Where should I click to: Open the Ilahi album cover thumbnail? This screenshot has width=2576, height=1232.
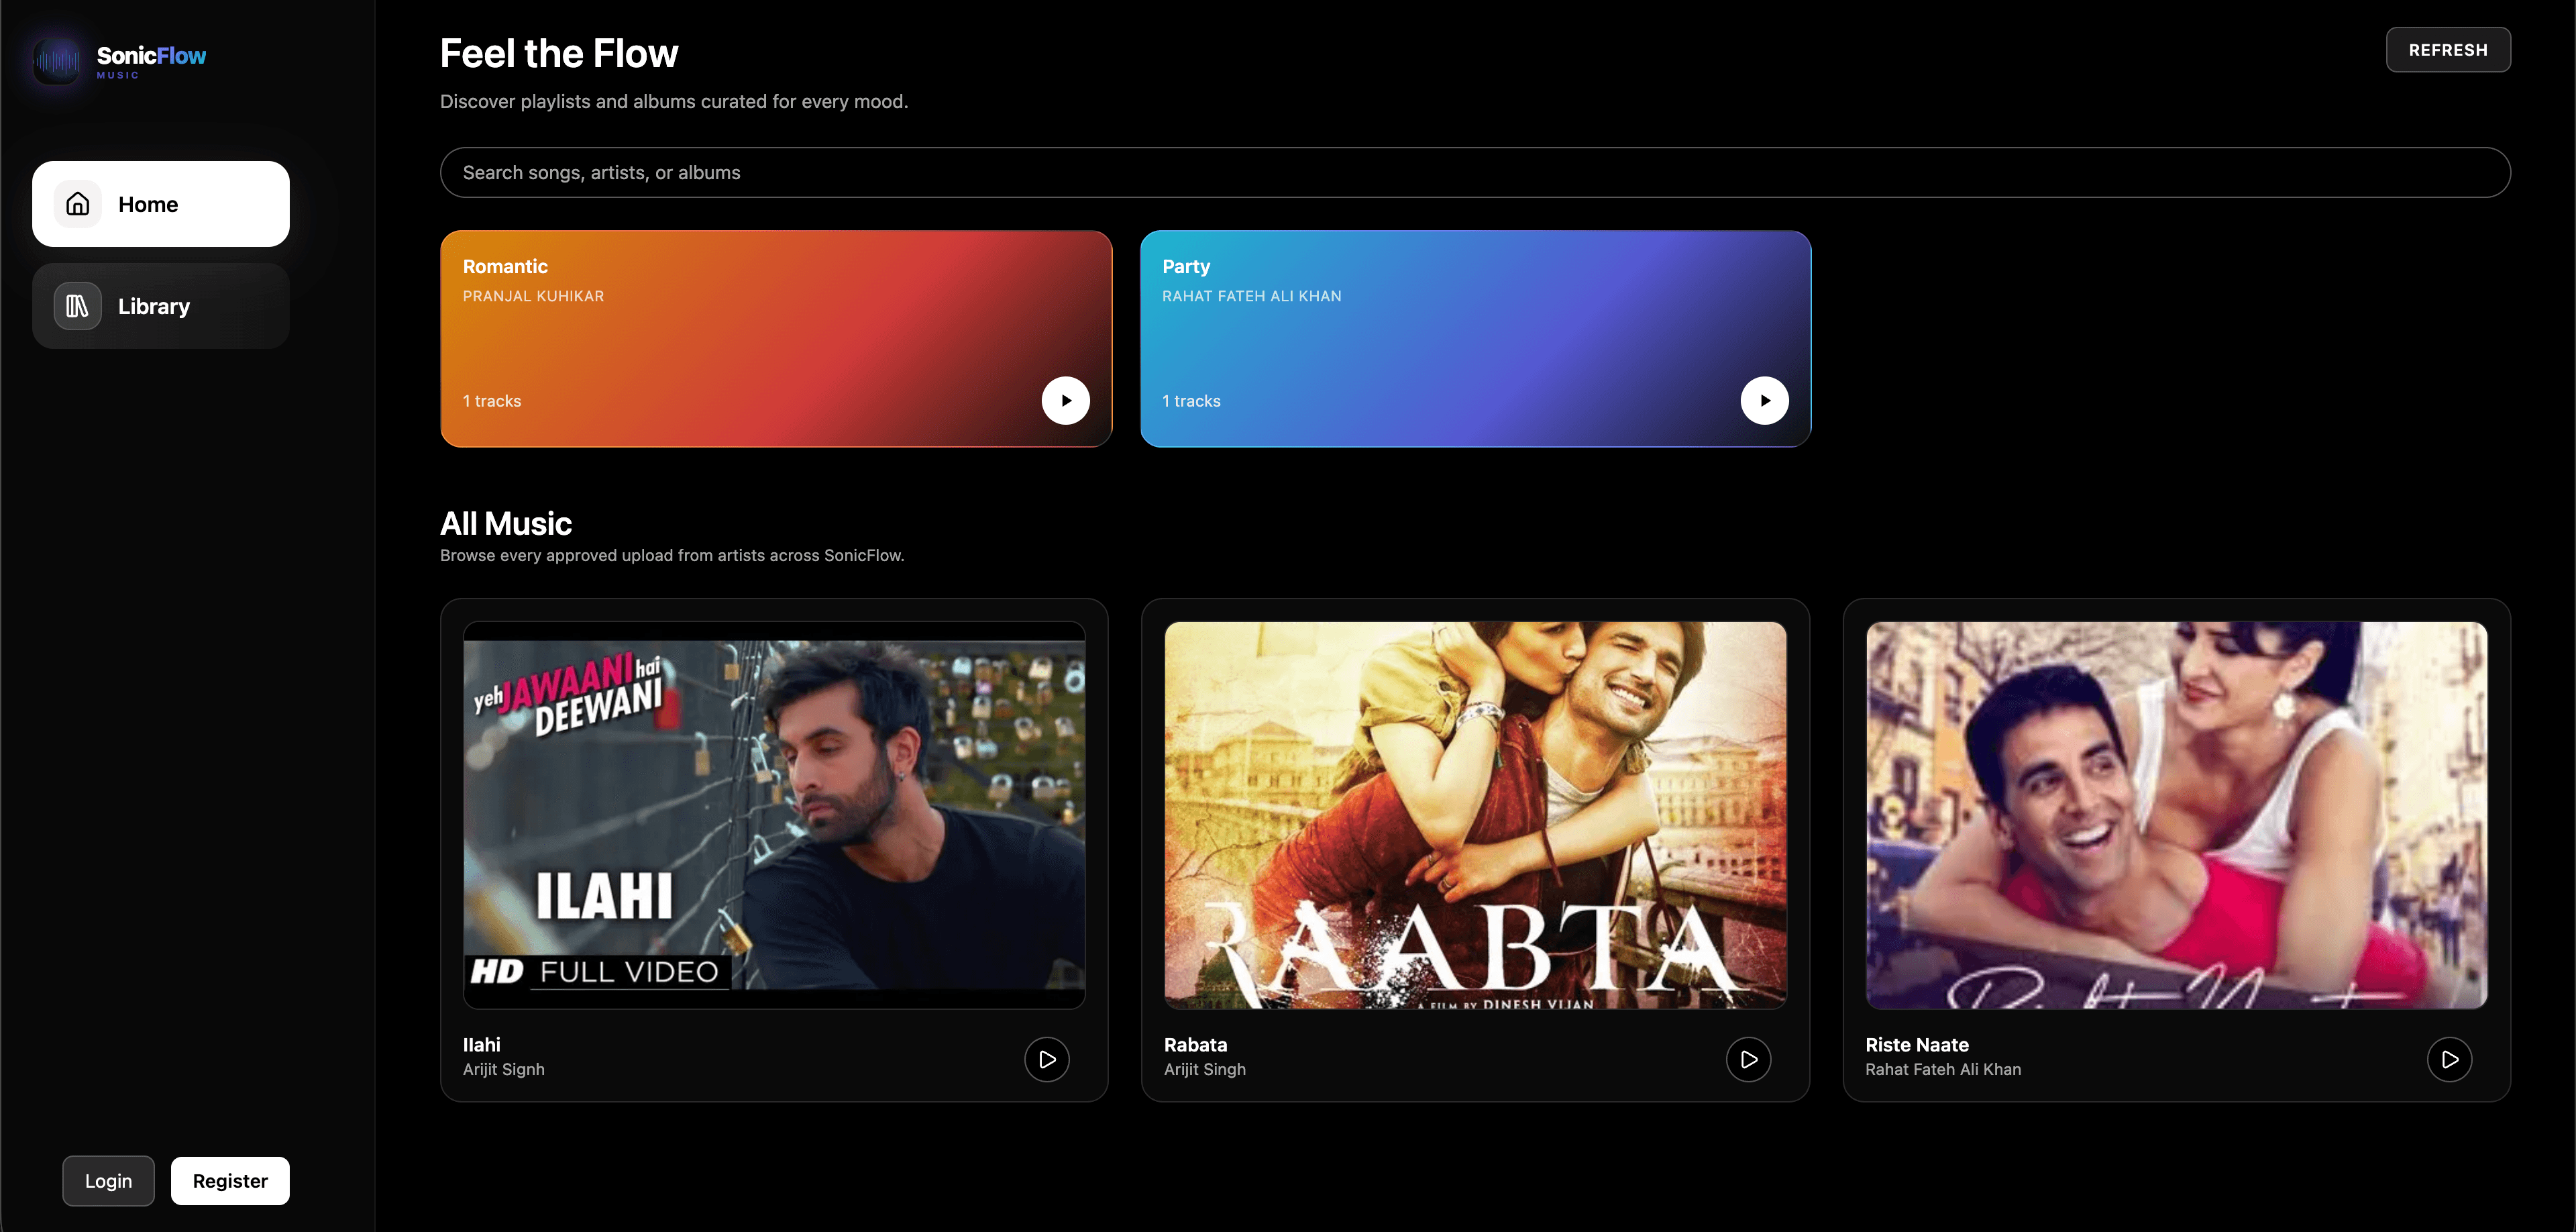coord(774,815)
